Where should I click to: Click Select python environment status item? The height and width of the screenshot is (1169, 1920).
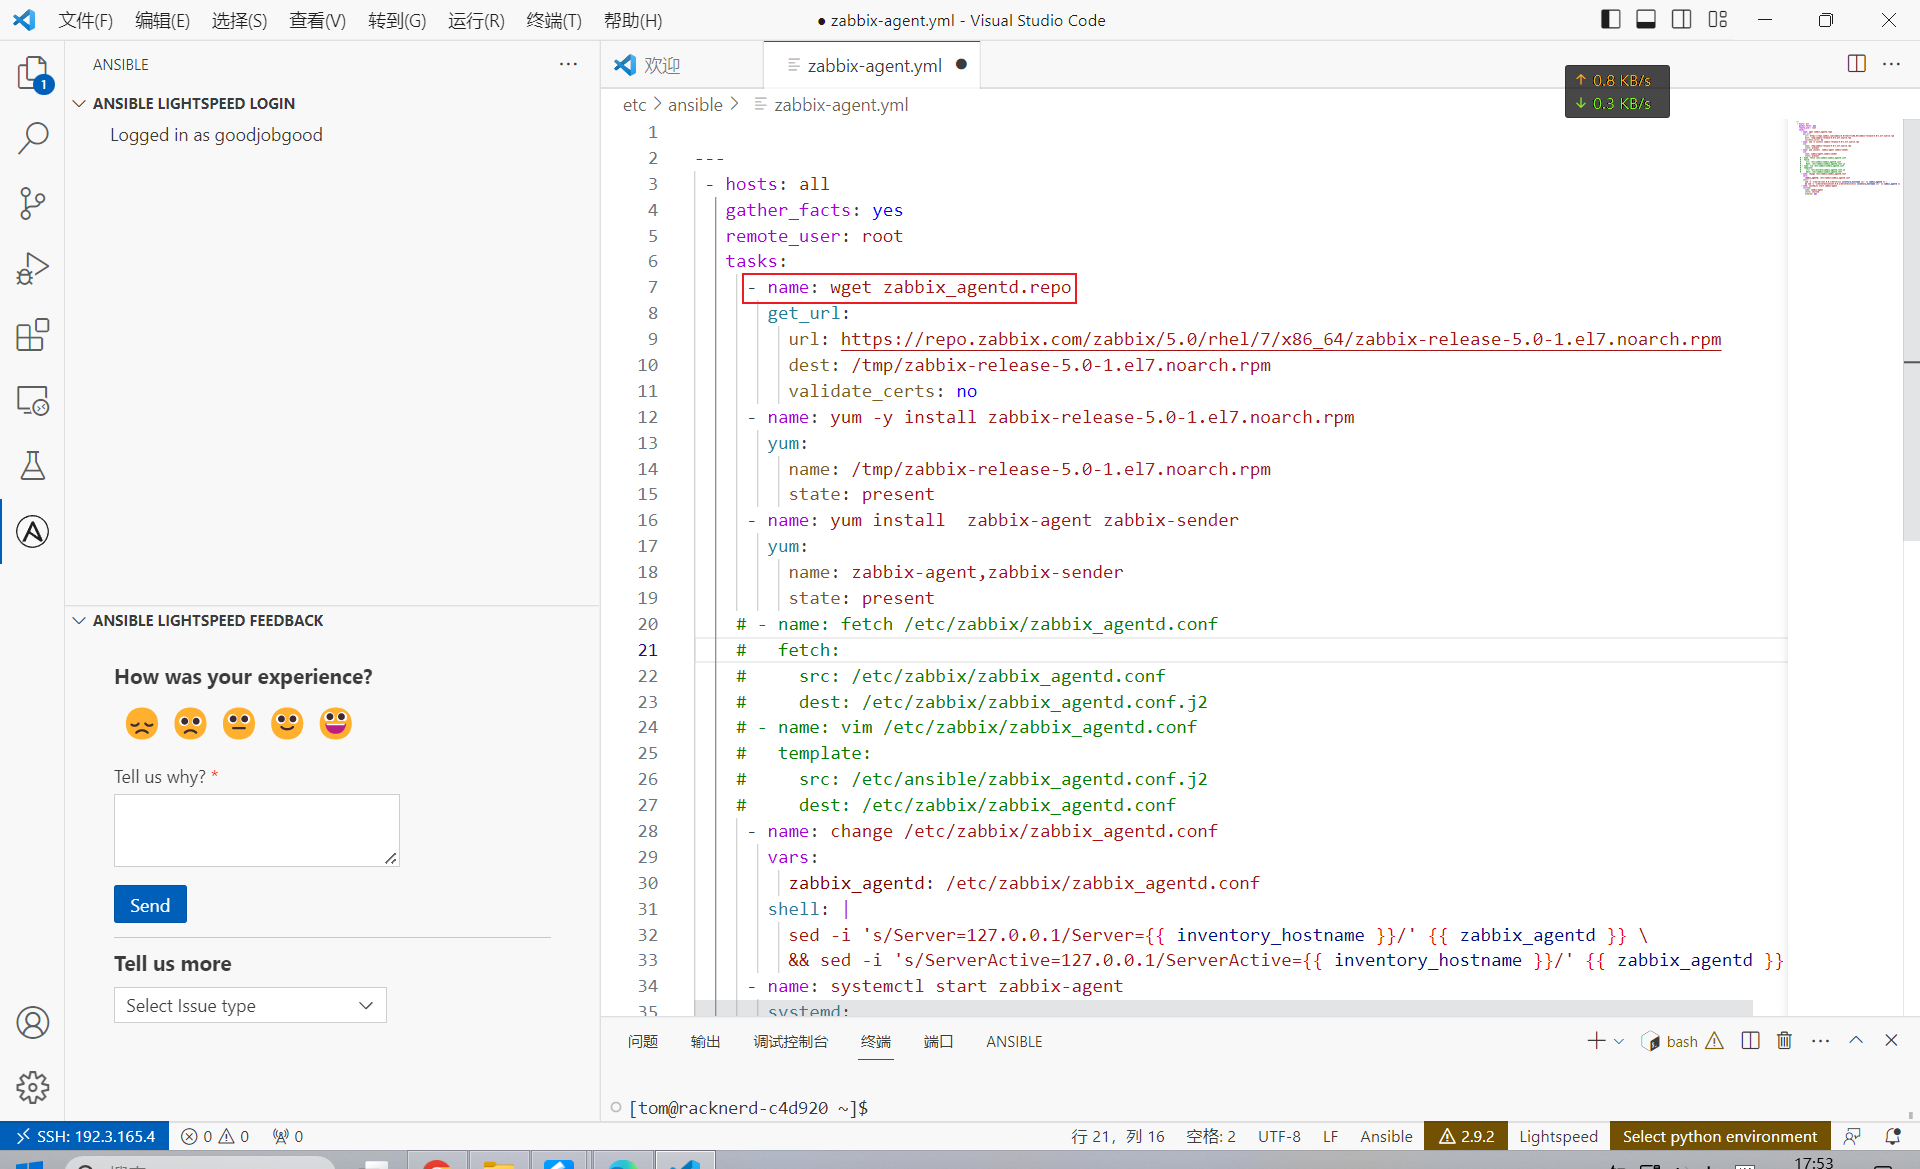point(1720,1136)
